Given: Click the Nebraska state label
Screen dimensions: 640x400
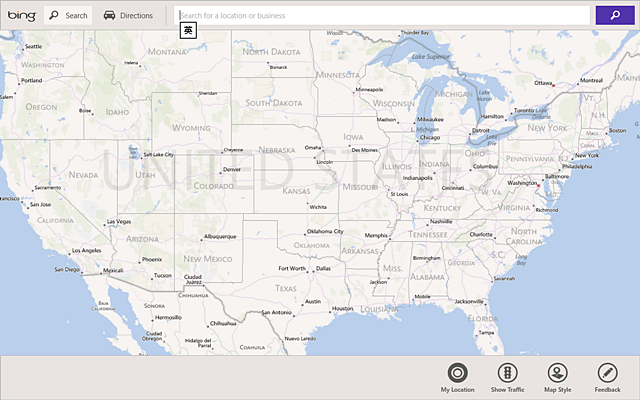Looking at the screenshot, I should click(x=277, y=150).
